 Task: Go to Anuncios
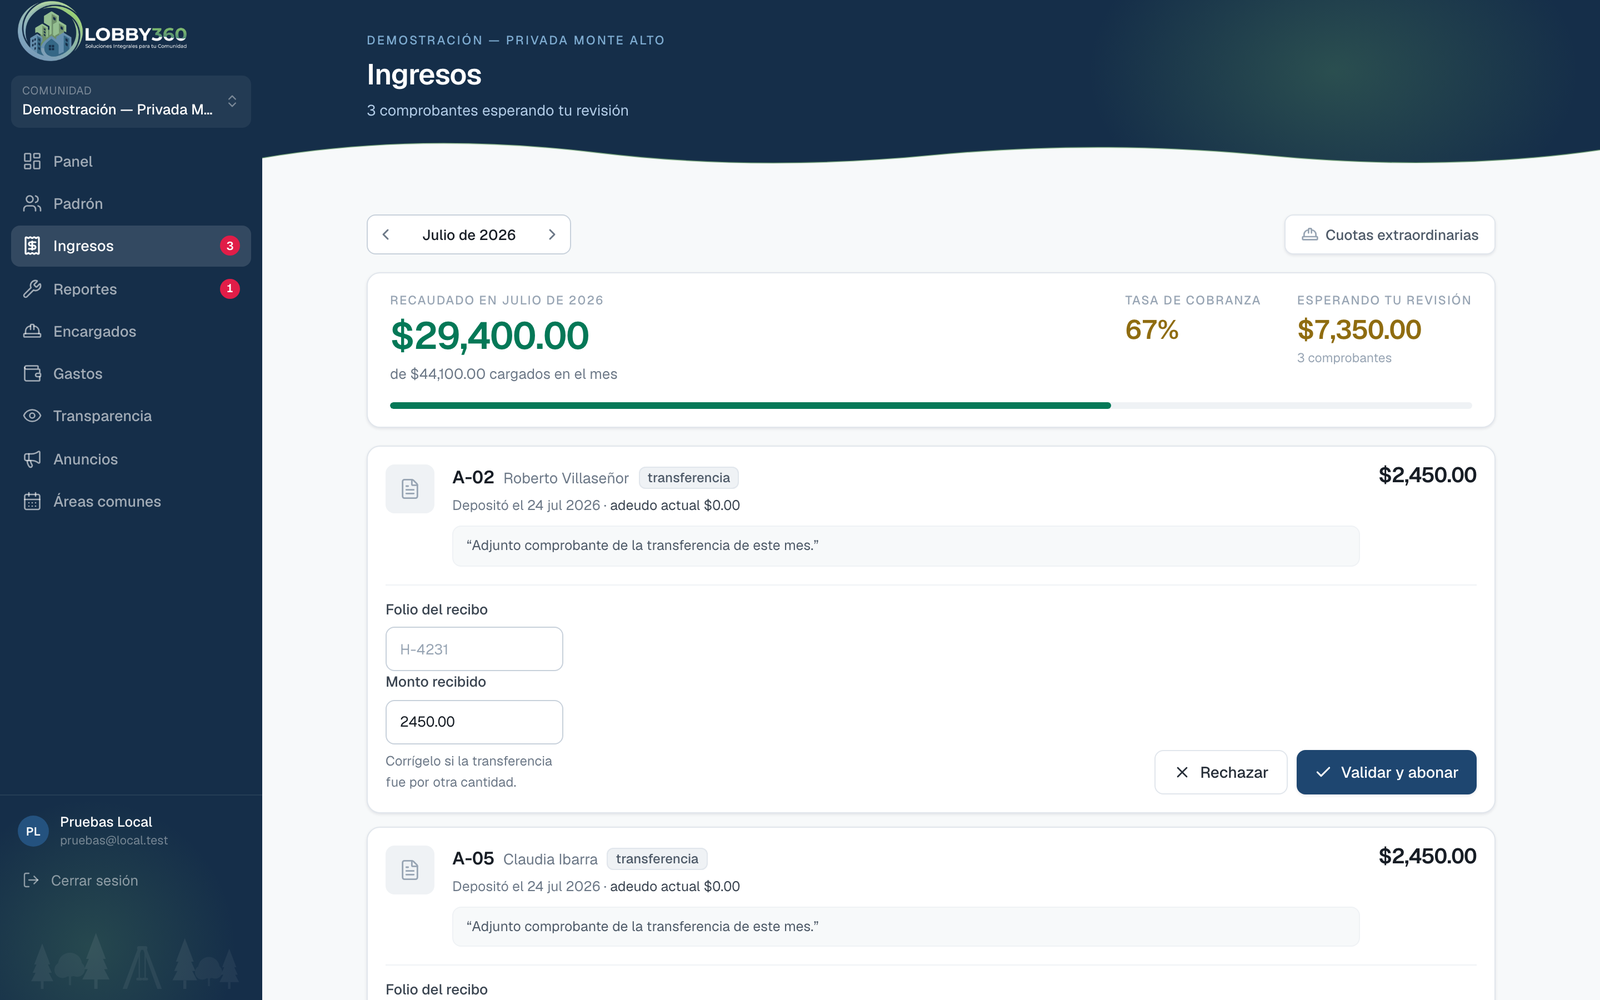click(x=131, y=459)
